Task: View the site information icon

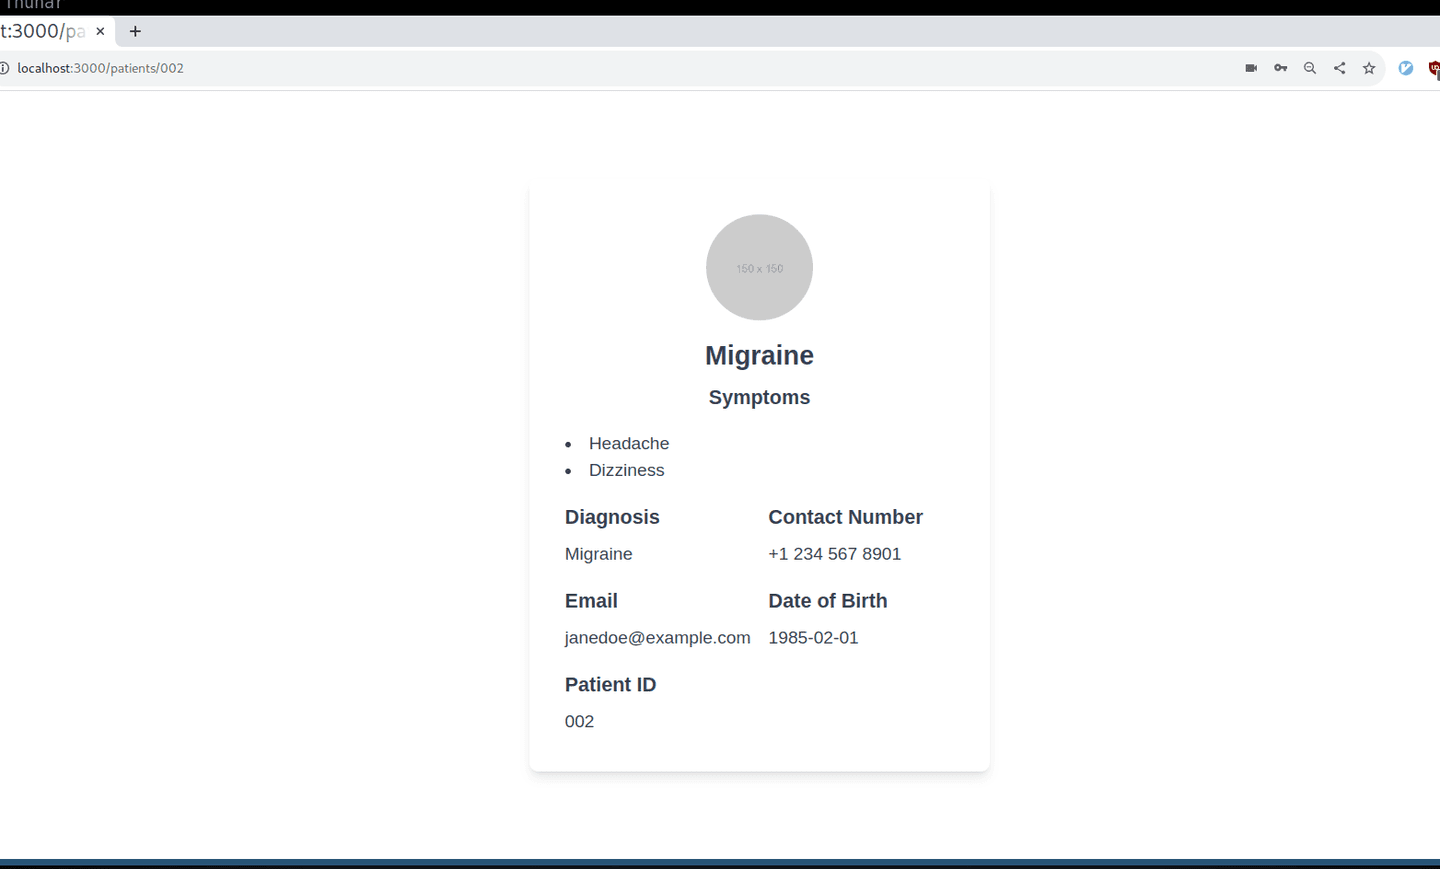Action: coord(4,68)
